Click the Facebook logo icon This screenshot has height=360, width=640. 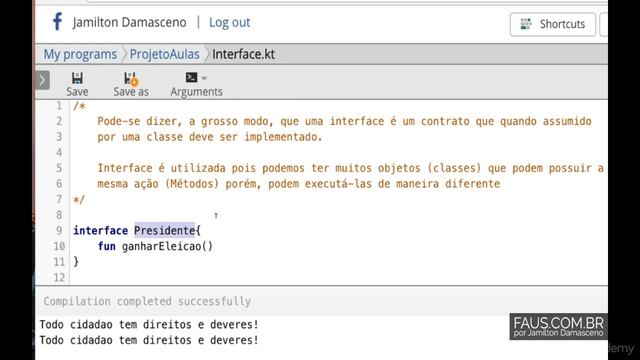point(58,22)
